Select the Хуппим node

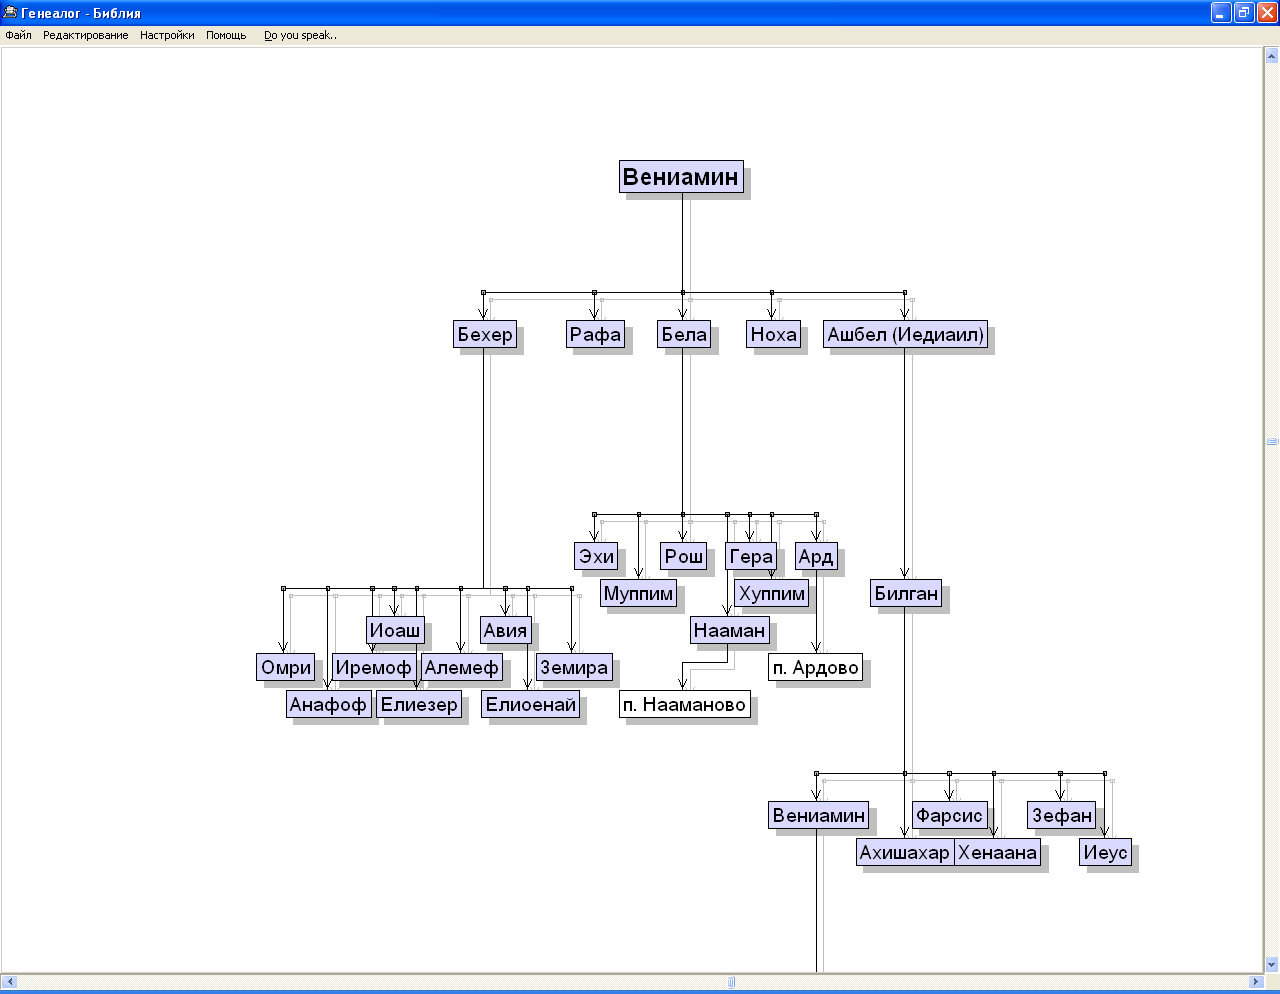pyautogui.click(x=772, y=593)
